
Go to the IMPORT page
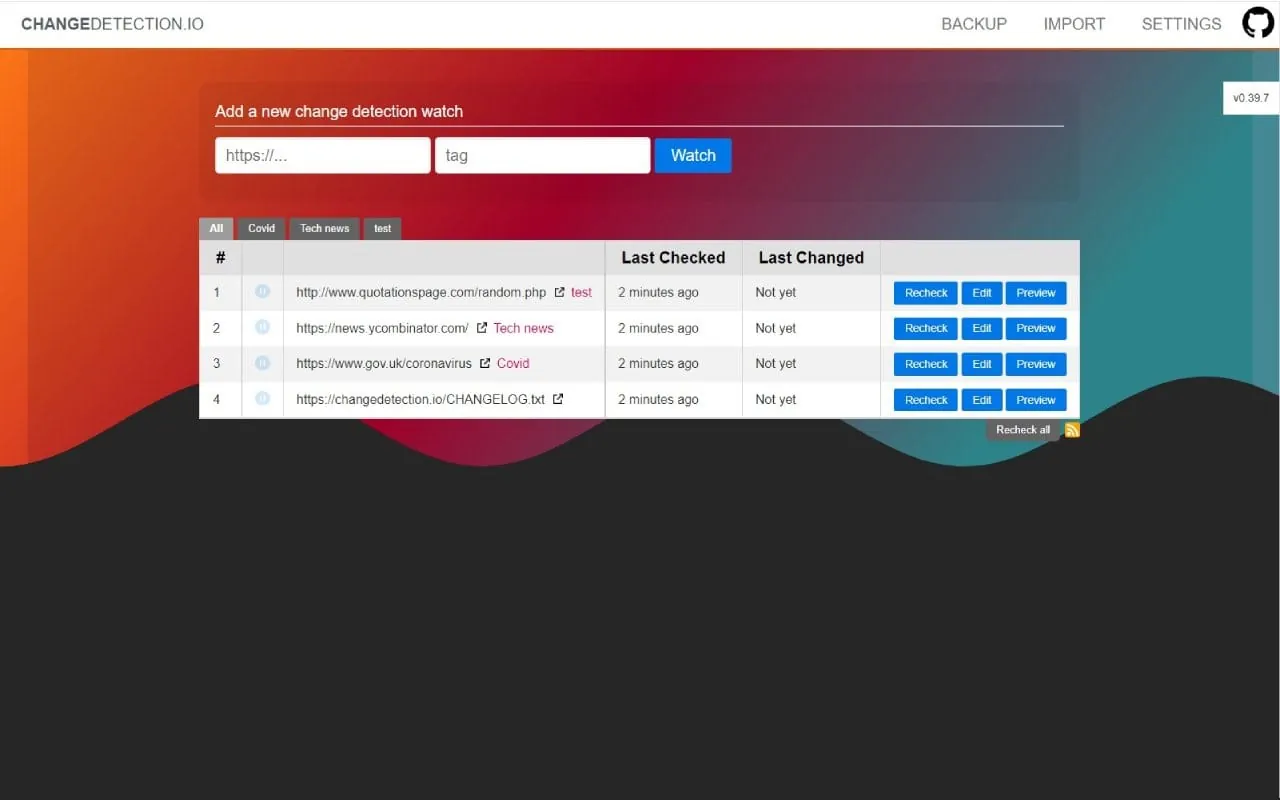[x=1074, y=24]
